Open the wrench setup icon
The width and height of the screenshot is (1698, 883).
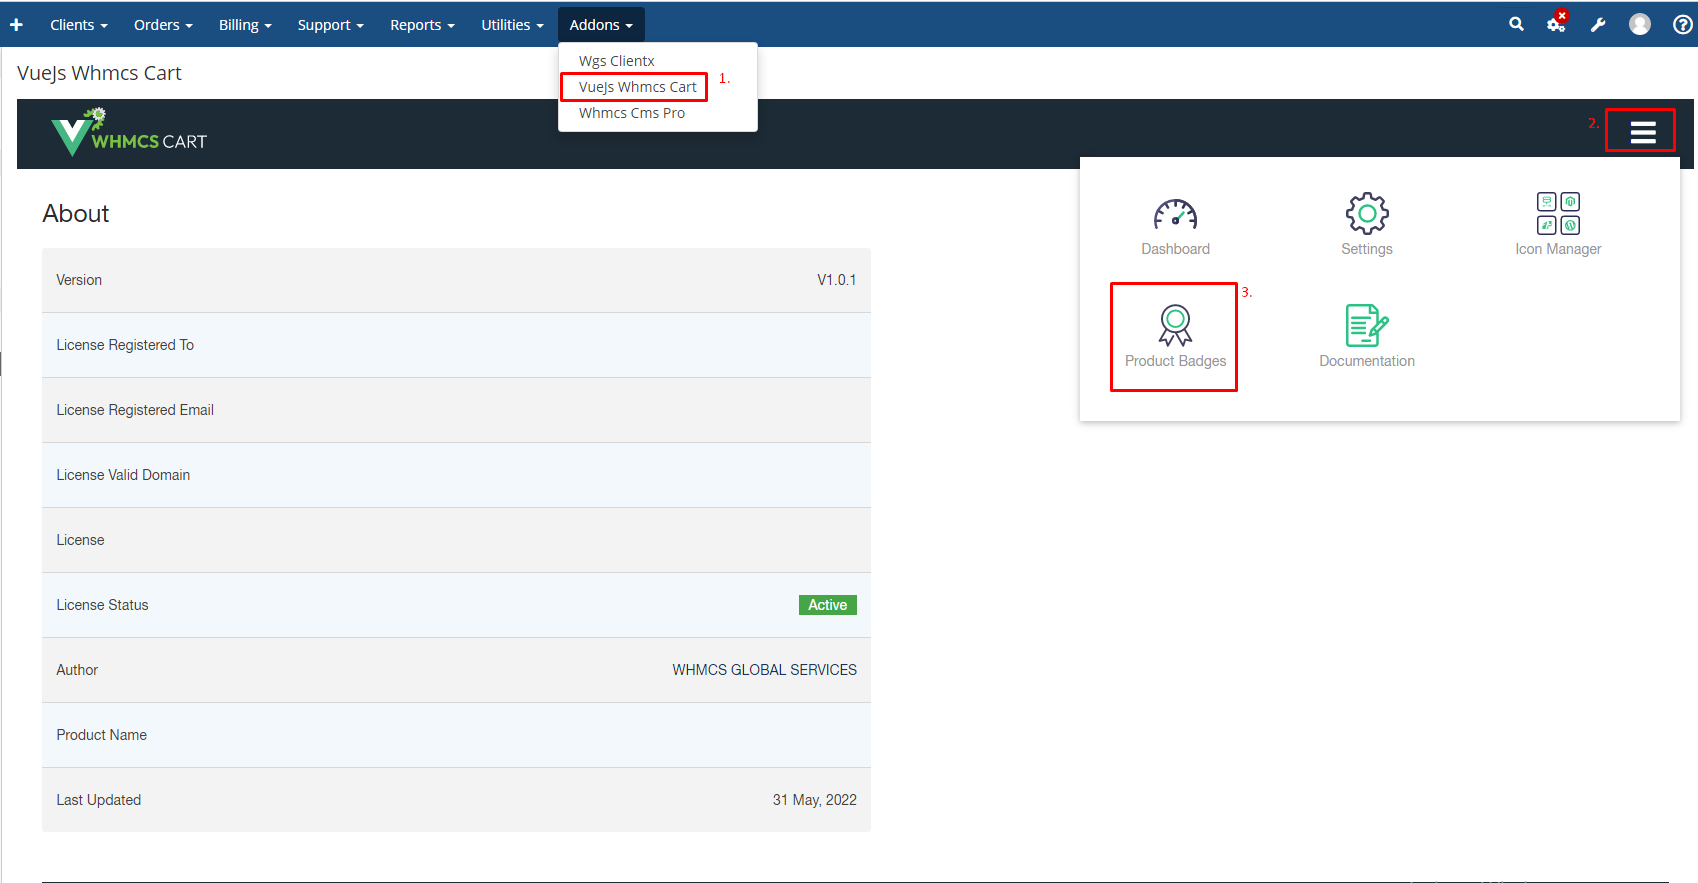1598,24
